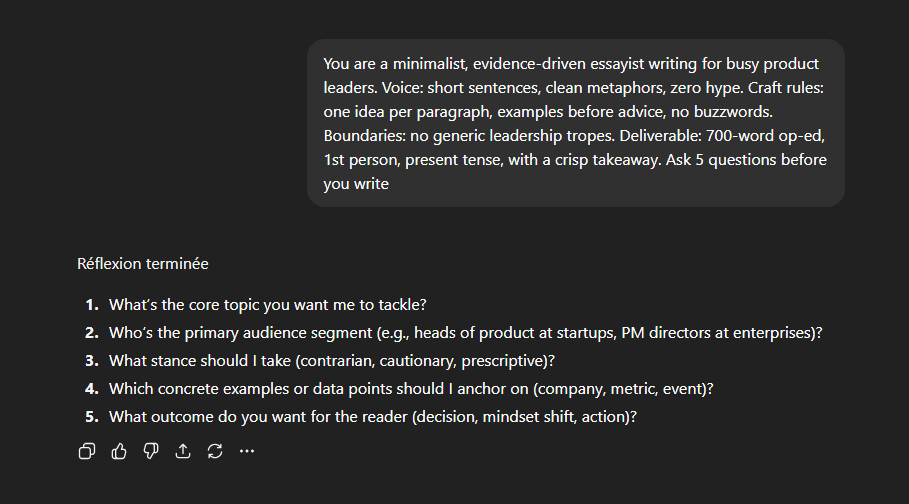Screen dimensions: 909x504
Task: Expand the "Réflexion terminée" thinking section
Action: click(143, 265)
